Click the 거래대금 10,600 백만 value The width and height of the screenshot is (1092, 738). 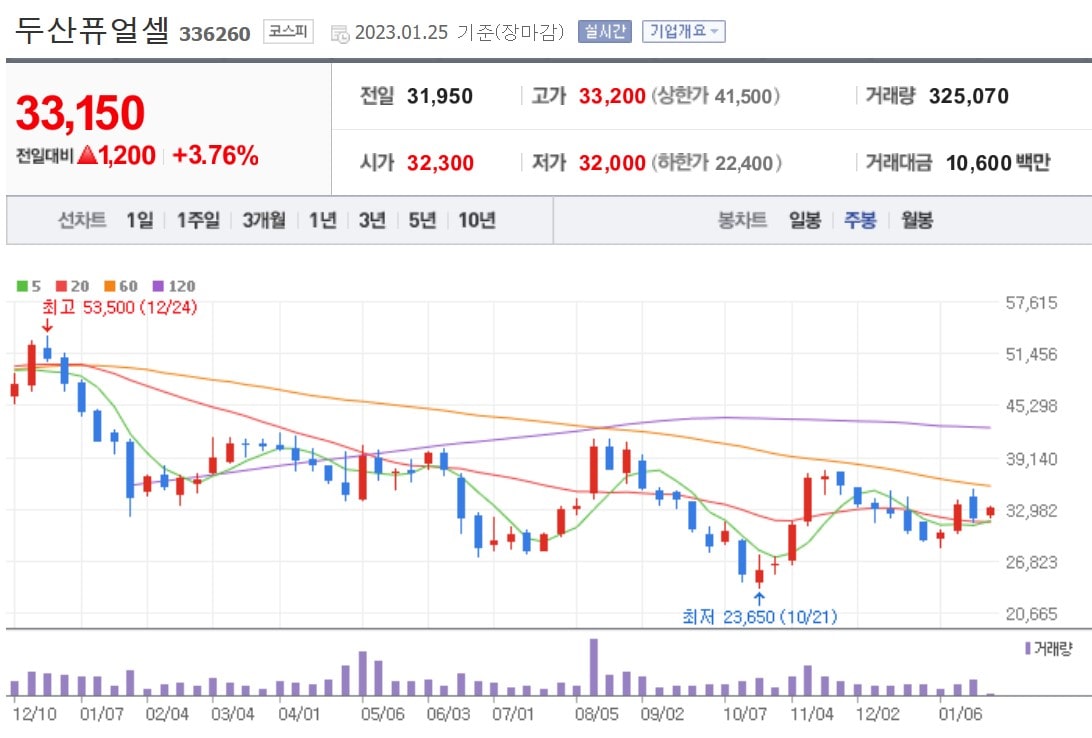(997, 163)
